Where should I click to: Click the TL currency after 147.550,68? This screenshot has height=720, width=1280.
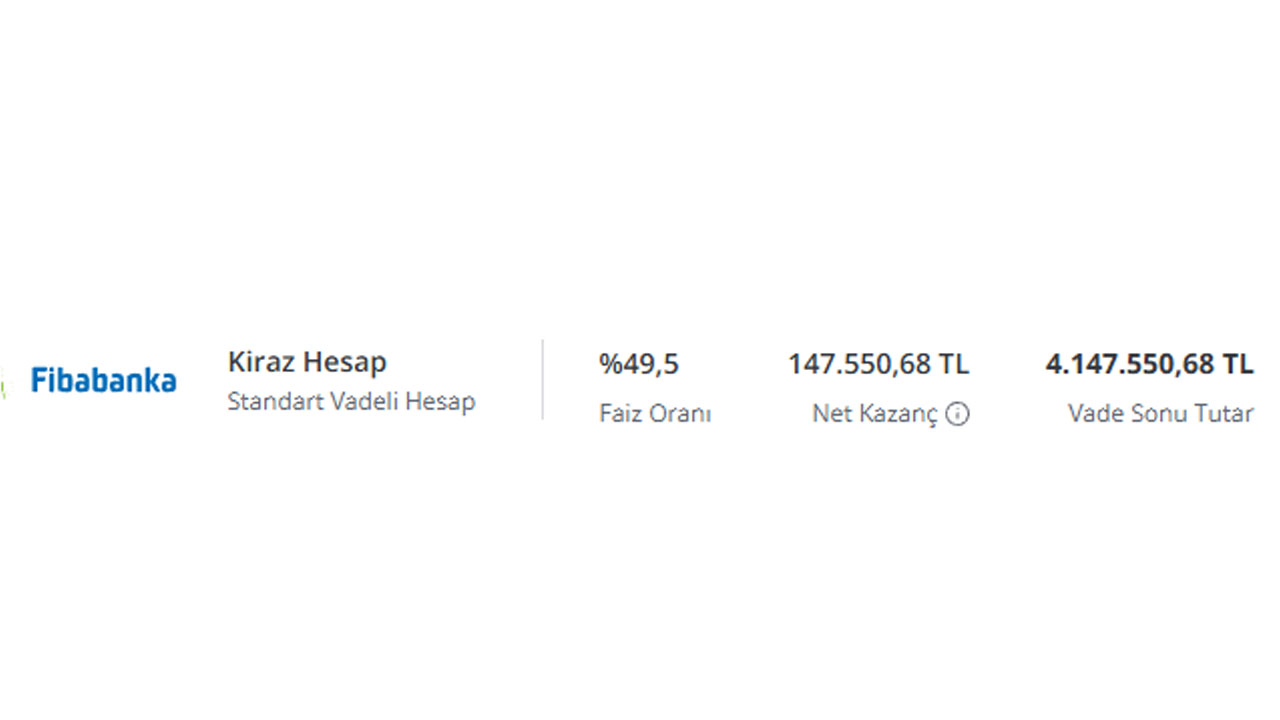pos(953,364)
